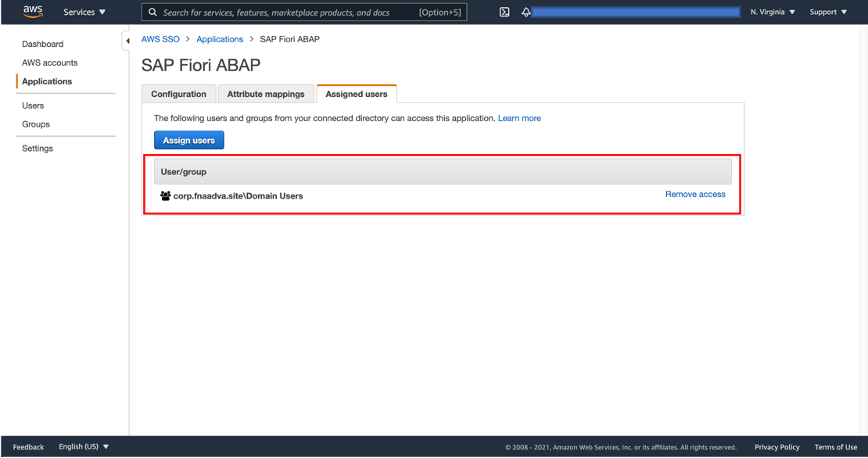868x458 pixels.
Task: Click the services search input field
Action: [x=304, y=12]
